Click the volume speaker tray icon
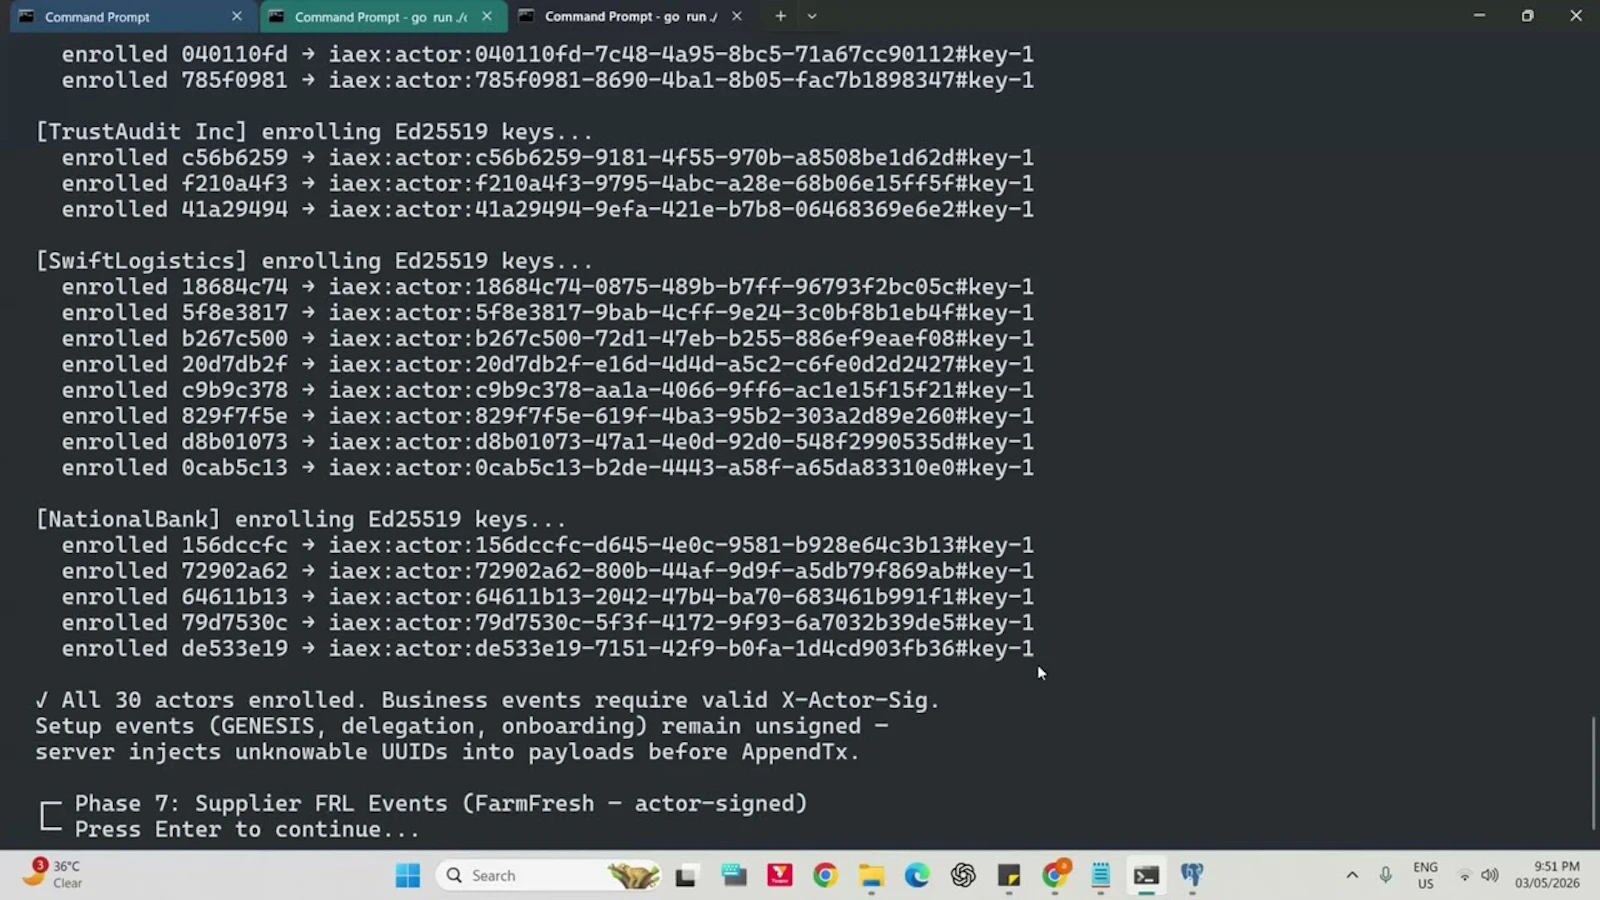 click(1490, 876)
